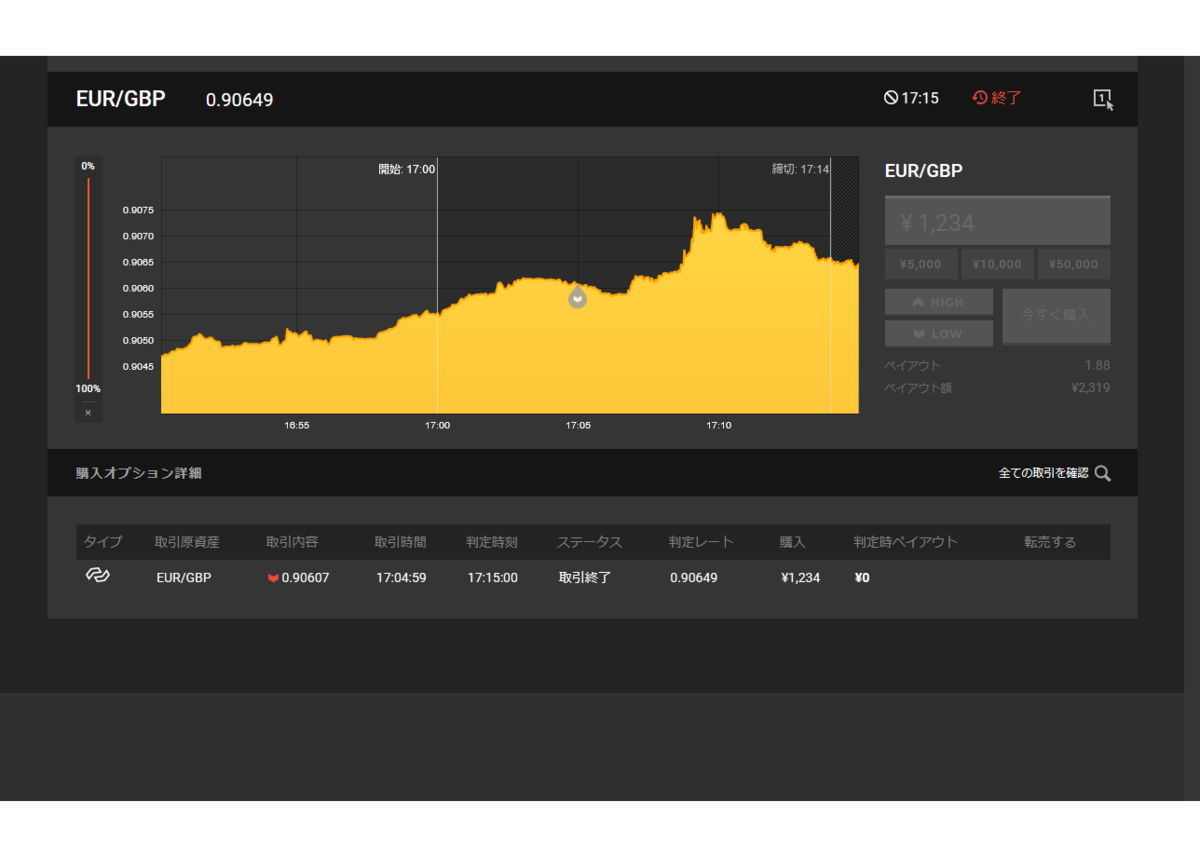Click the 終了 status label
The width and height of the screenshot is (1200, 856).
(x=1007, y=98)
